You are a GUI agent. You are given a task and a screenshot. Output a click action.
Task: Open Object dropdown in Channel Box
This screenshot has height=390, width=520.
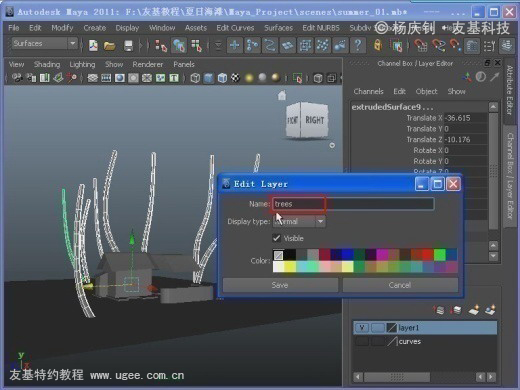coord(426,91)
